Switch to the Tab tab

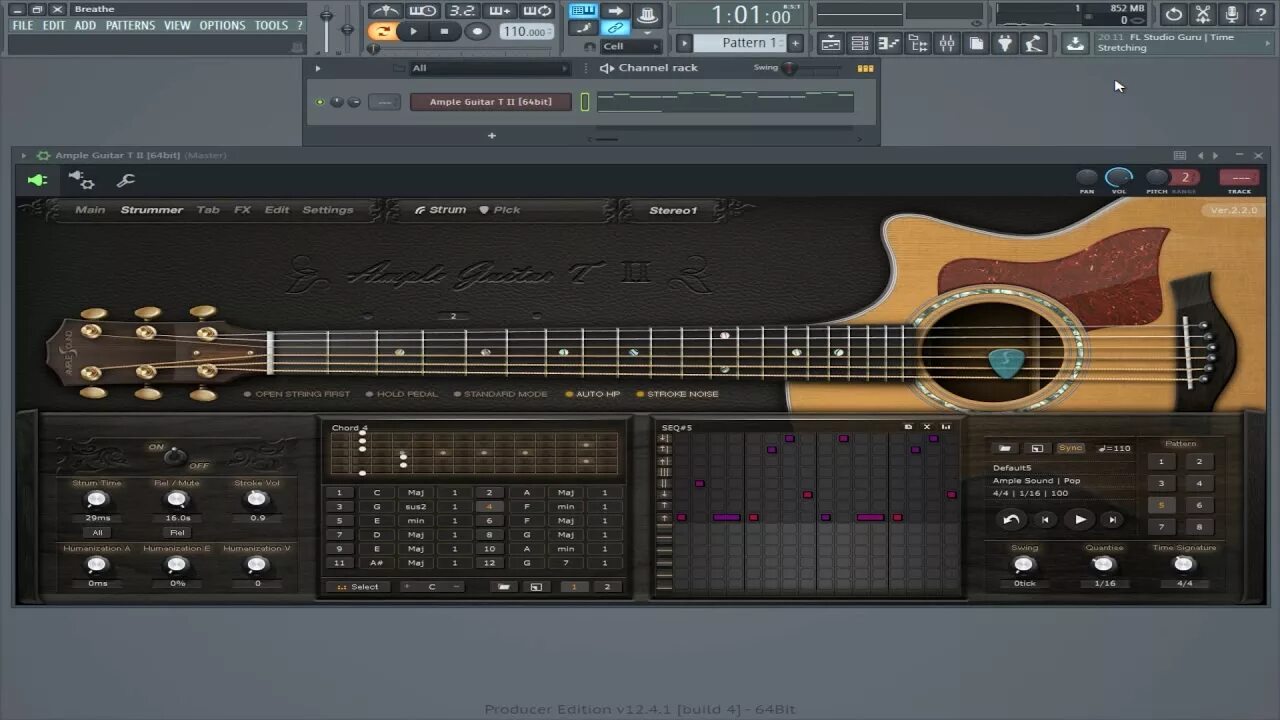(x=208, y=210)
